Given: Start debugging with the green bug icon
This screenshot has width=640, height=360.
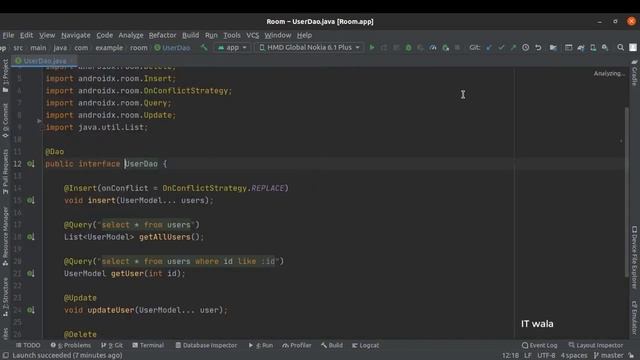Looking at the screenshot, I should (408, 48).
